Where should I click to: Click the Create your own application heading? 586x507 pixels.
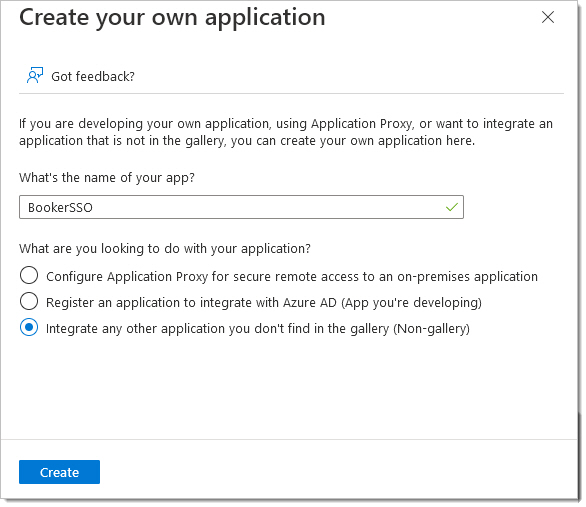tap(172, 18)
